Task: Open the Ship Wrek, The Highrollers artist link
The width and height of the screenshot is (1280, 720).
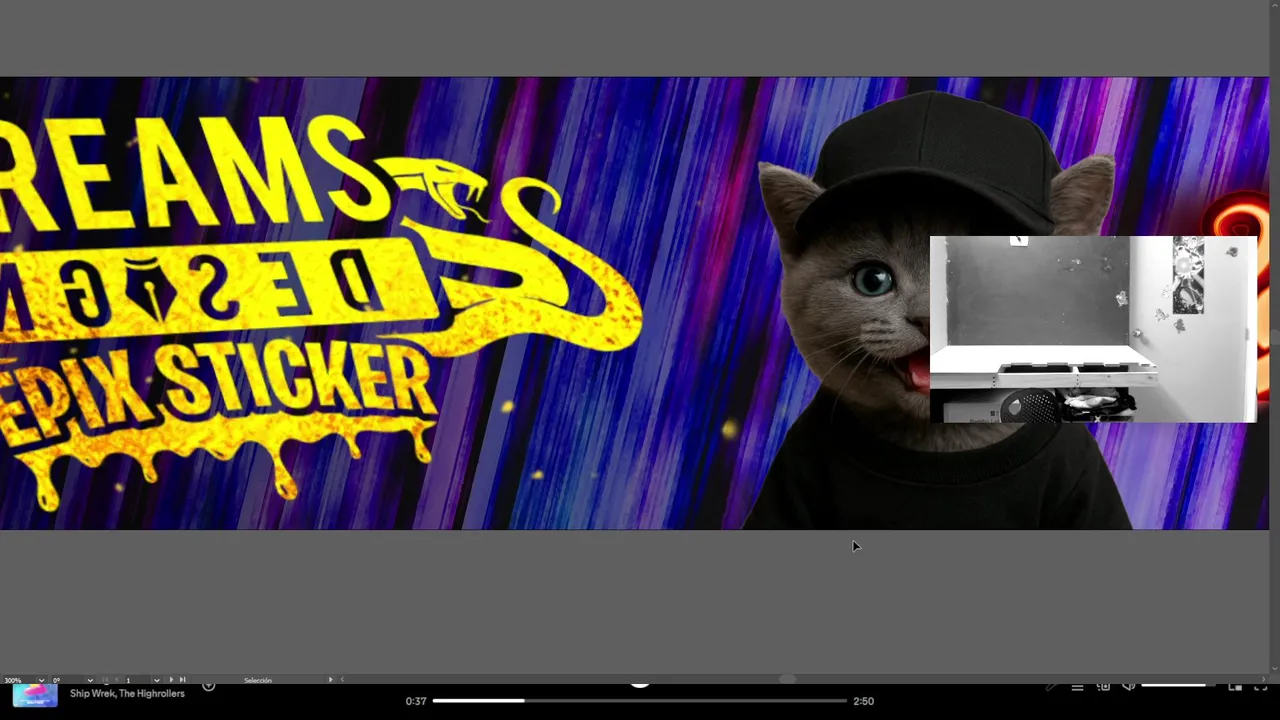Action: coord(127,693)
